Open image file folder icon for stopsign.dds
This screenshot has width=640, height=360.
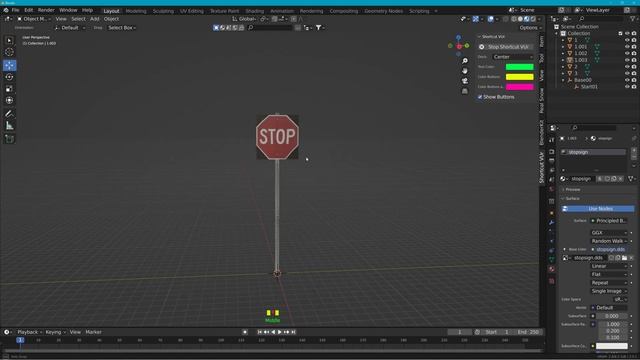click(624, 258)
